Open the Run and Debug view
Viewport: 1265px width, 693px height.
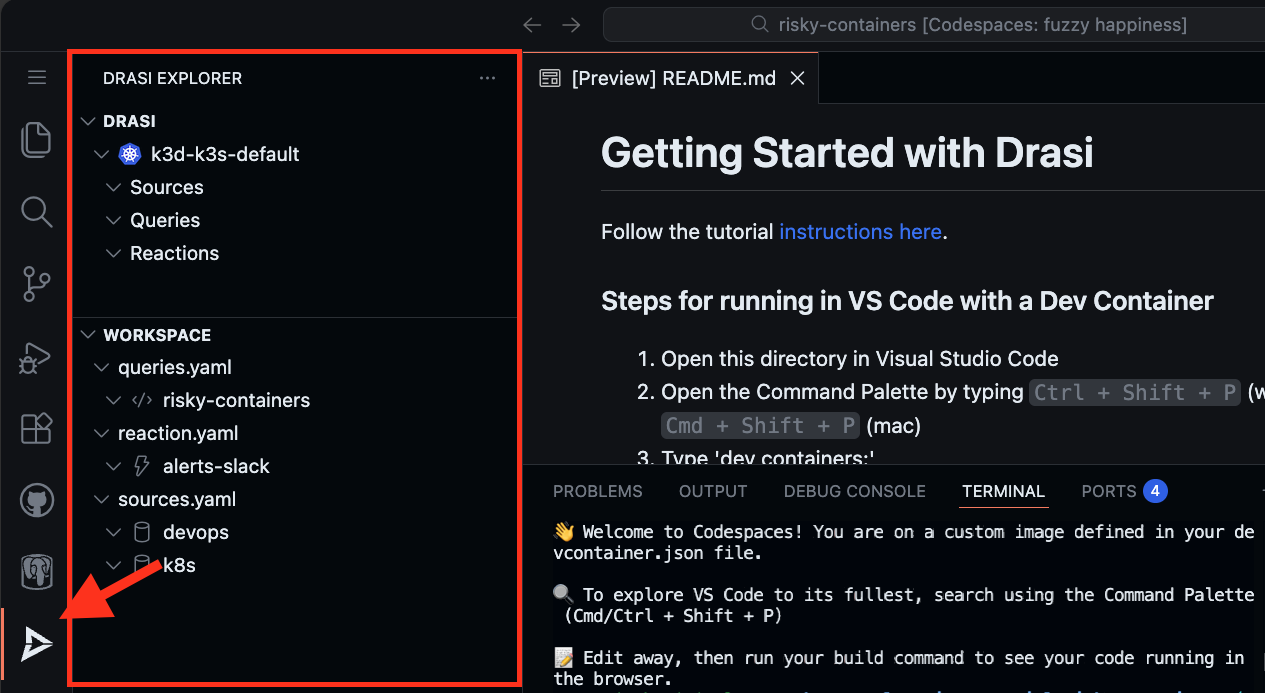pyautogui.click(x=36, y=356)
